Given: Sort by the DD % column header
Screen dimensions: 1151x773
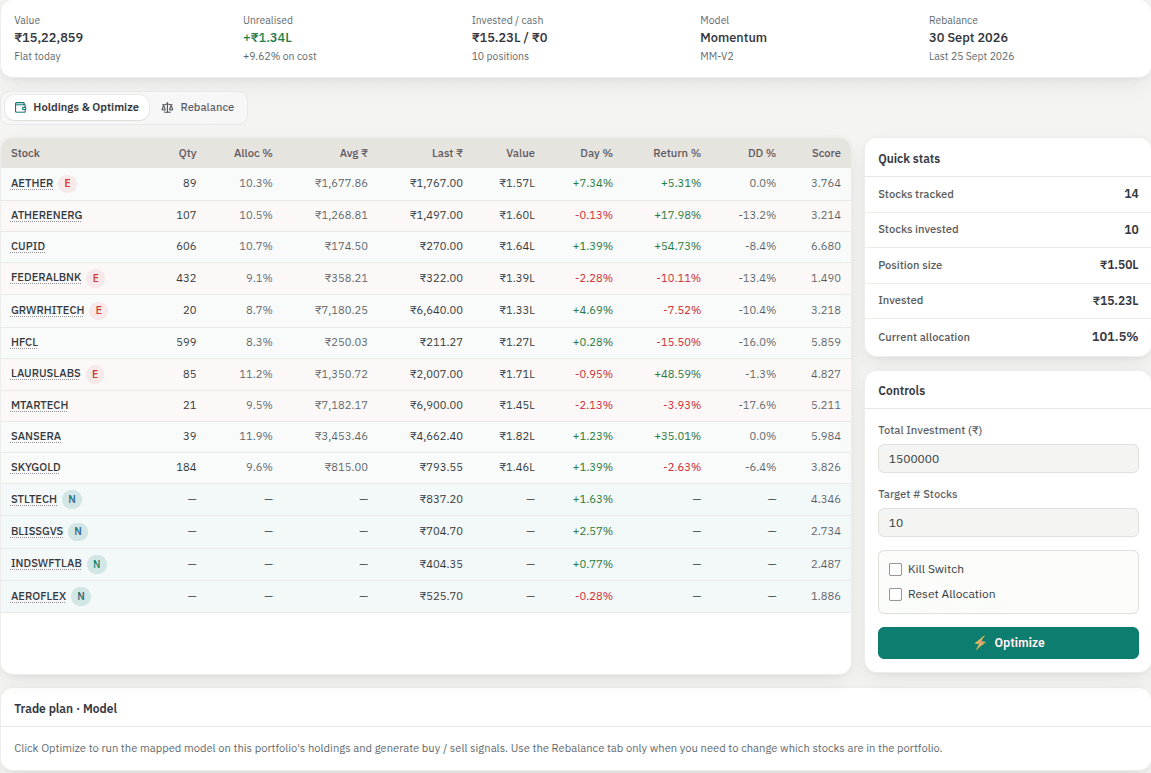Looking at the screenshot, I should (x=762, y=153).
